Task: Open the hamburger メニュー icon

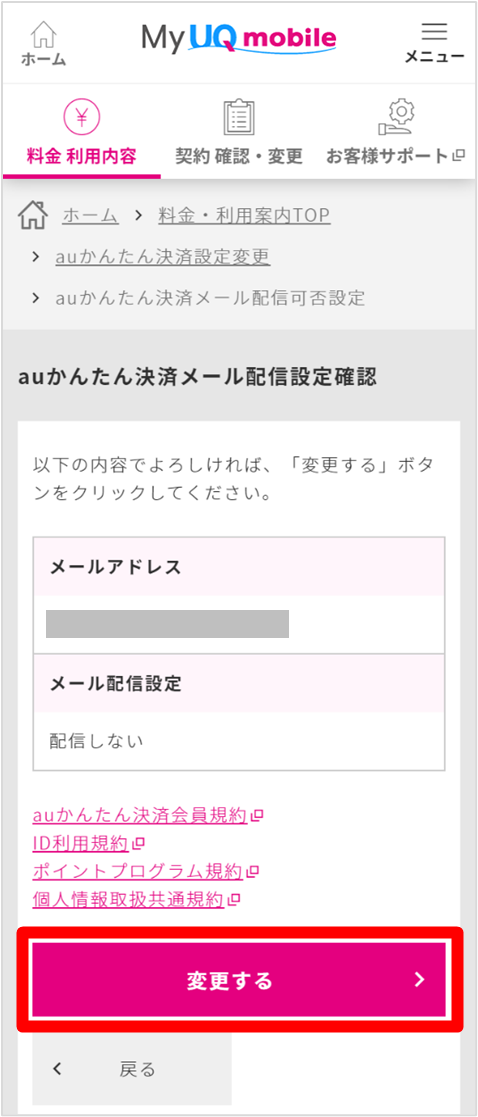Action: tap(435, 31)
